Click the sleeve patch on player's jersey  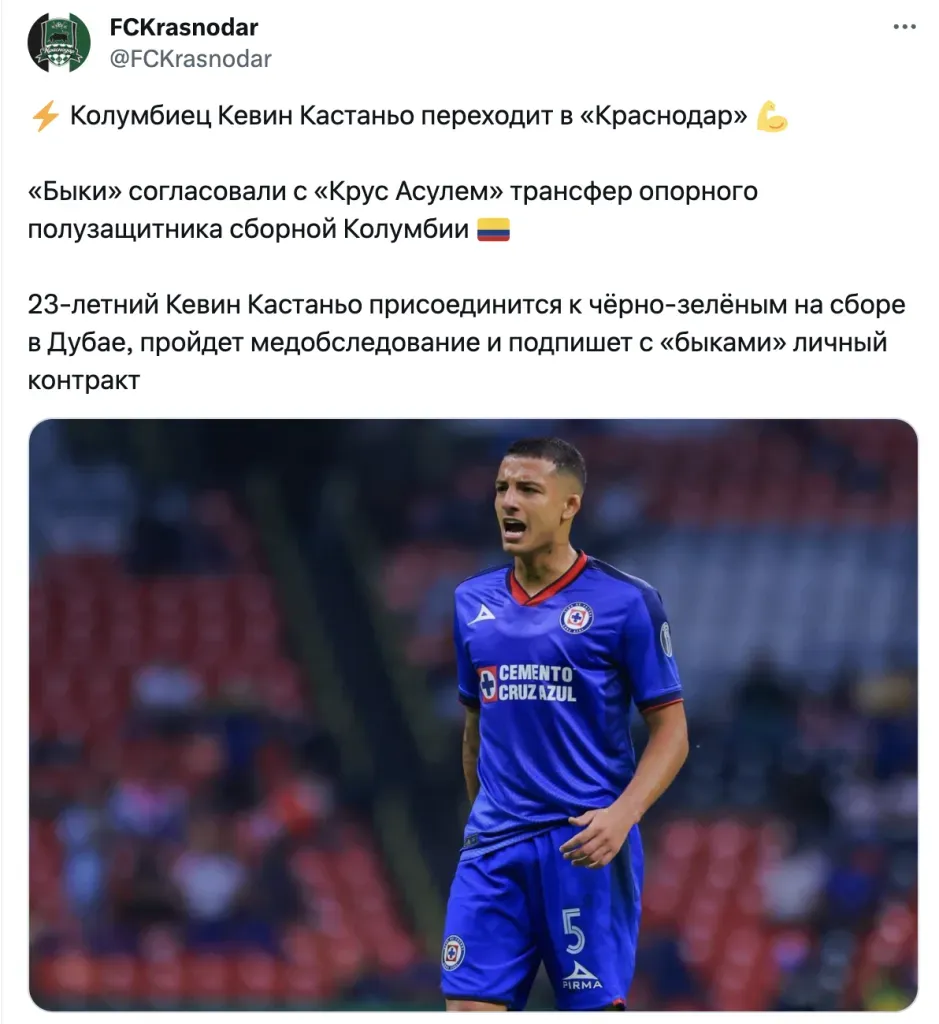coord(666,638)
